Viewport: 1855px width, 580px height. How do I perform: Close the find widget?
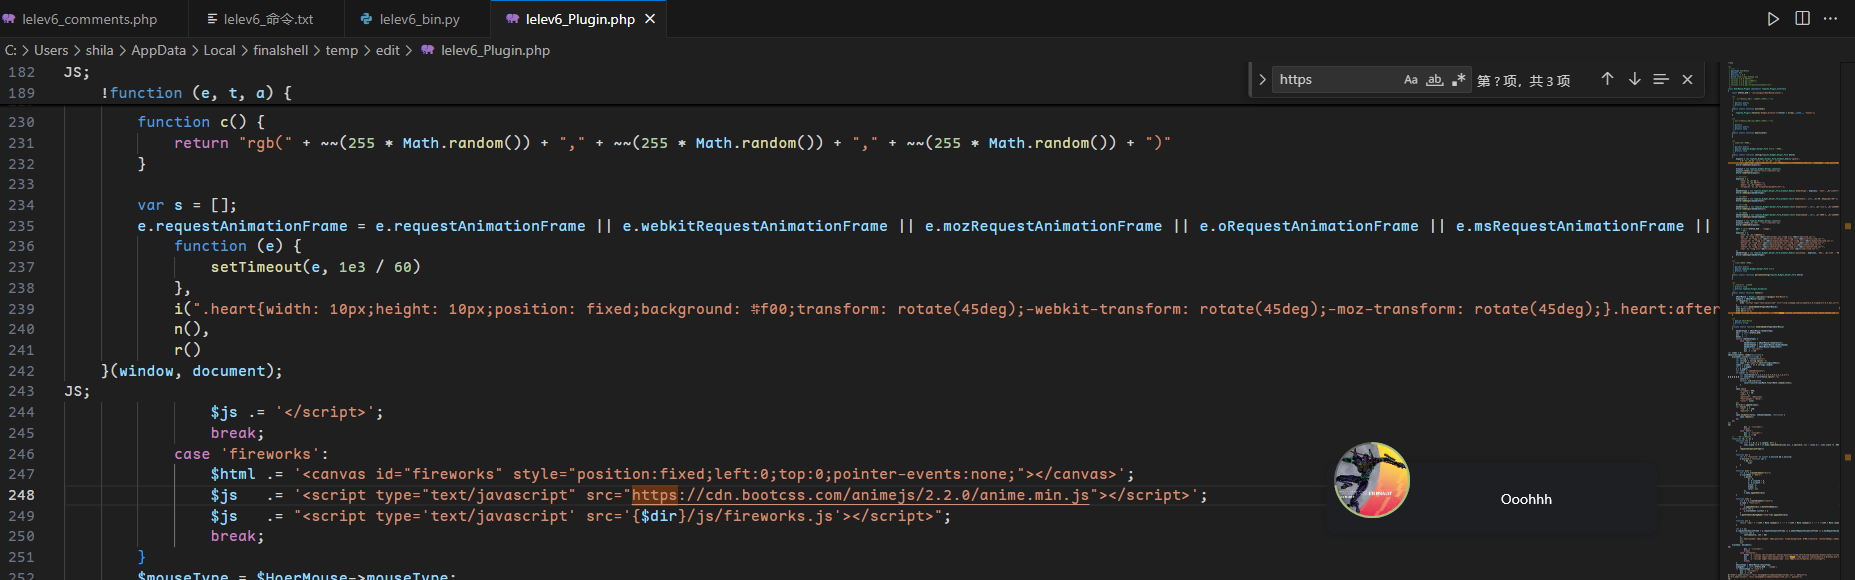1687,79
